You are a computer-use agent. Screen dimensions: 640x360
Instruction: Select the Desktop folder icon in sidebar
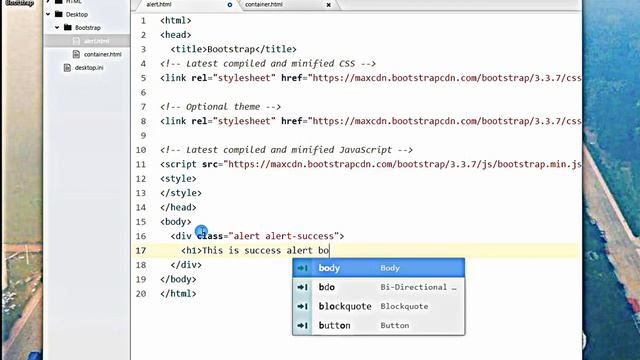[x=59, y=14]
